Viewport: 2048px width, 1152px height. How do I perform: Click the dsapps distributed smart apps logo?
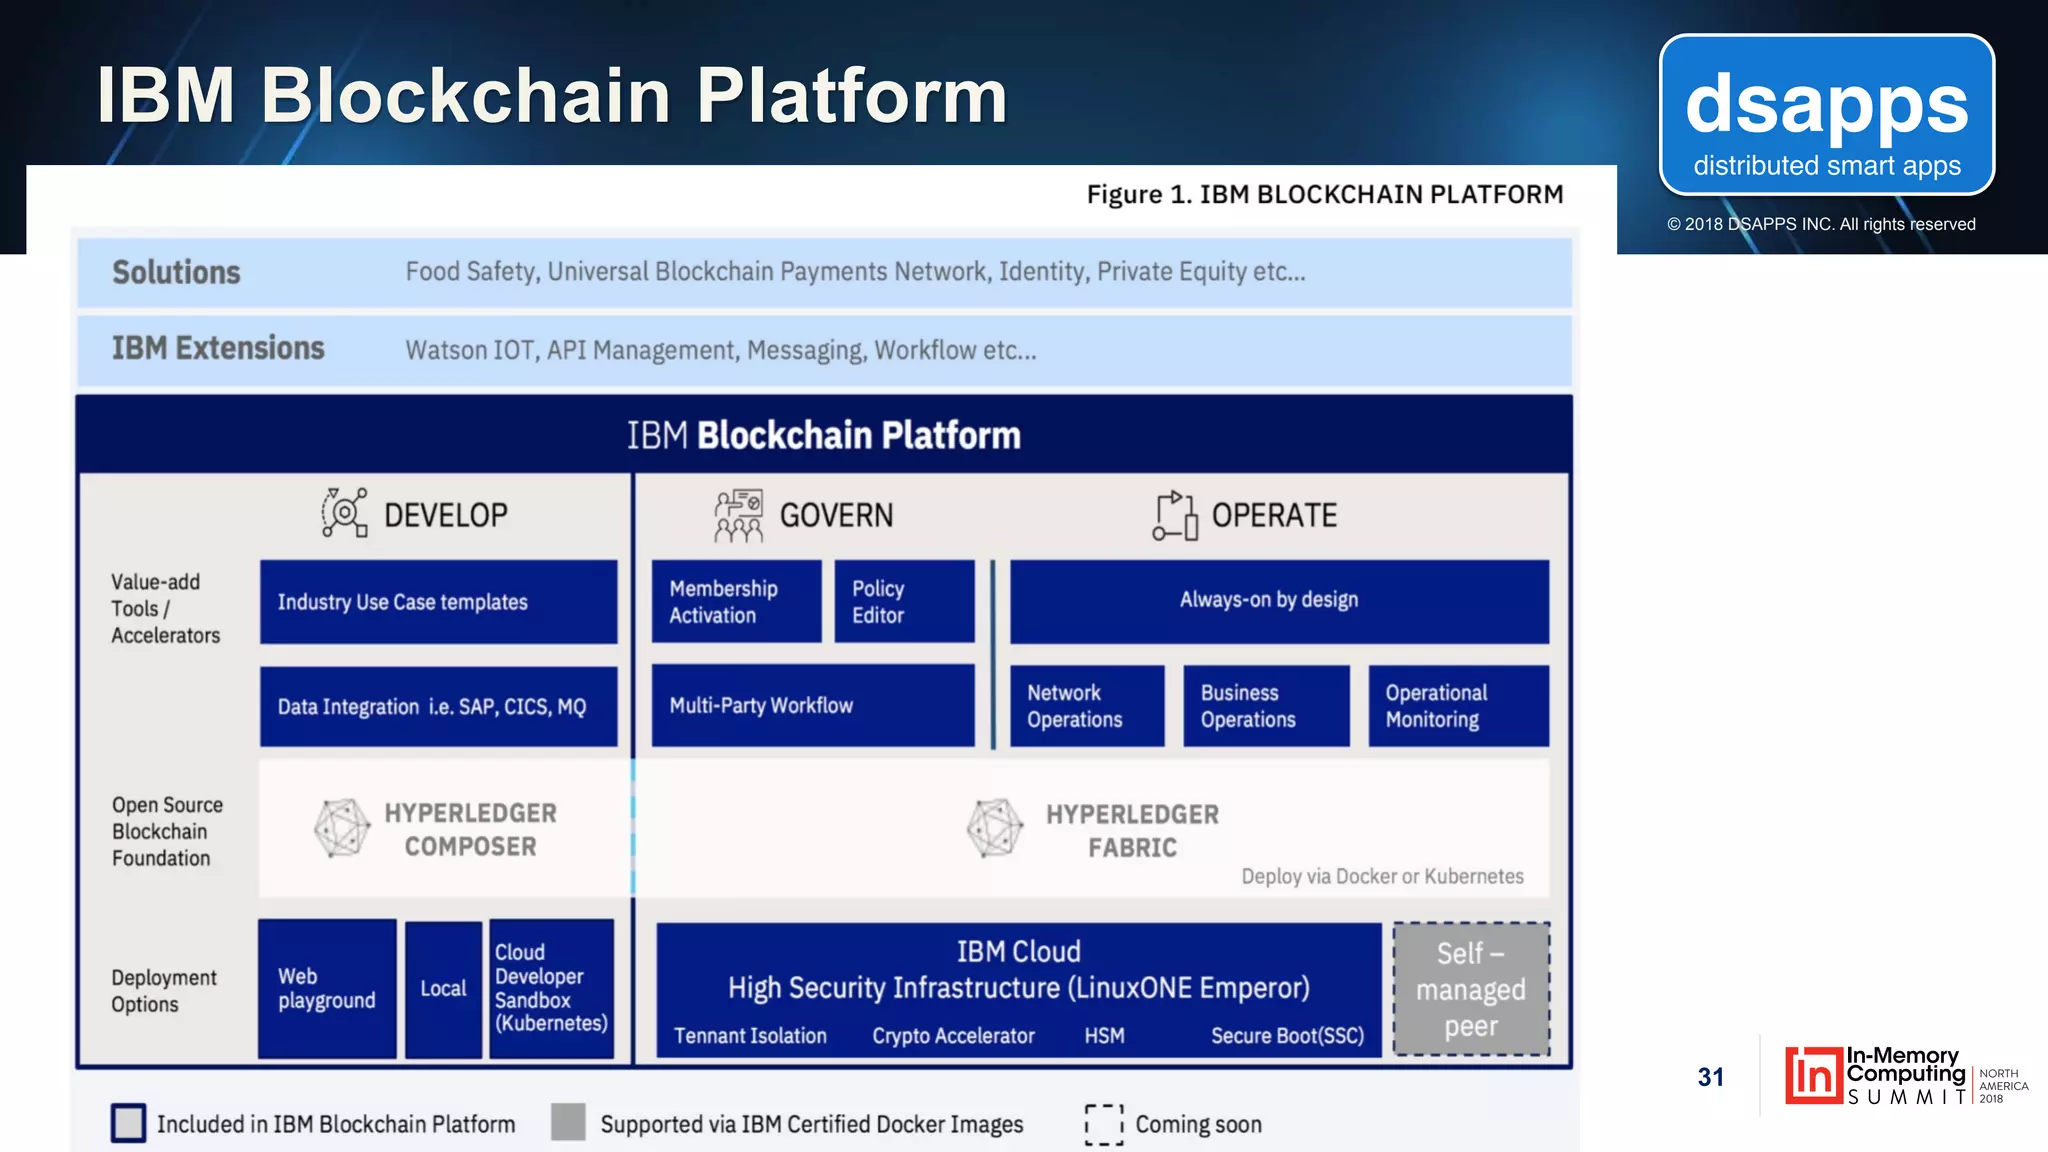1827,115
